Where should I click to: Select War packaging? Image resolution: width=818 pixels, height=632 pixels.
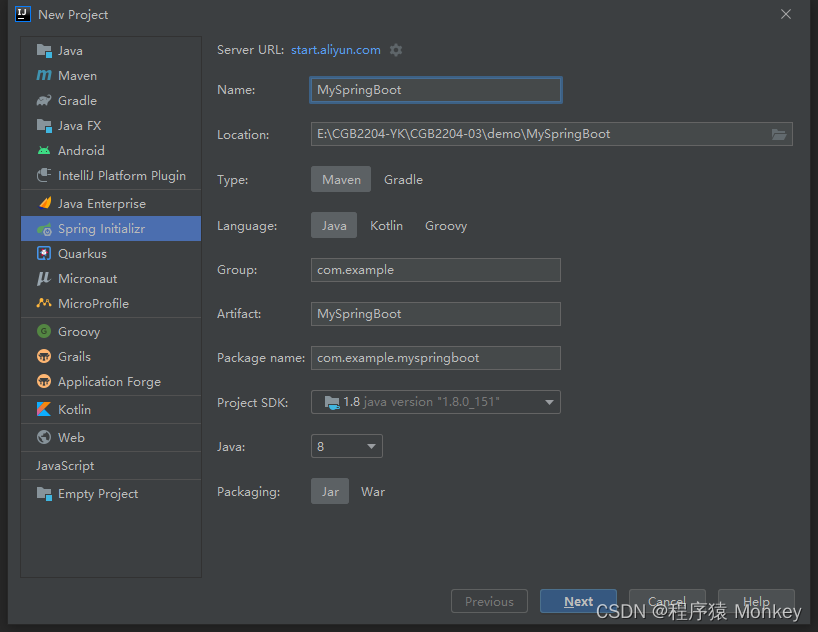[373, 491]
